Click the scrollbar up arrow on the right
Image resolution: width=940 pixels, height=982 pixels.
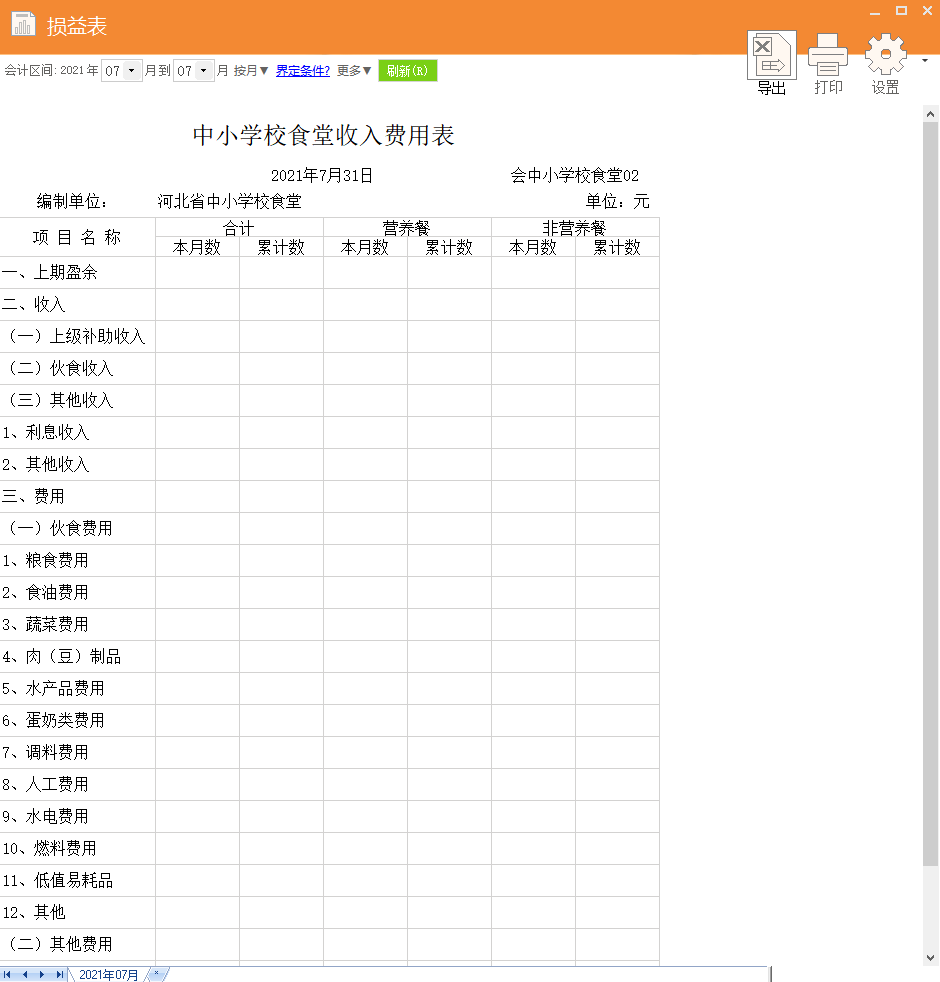930,112
